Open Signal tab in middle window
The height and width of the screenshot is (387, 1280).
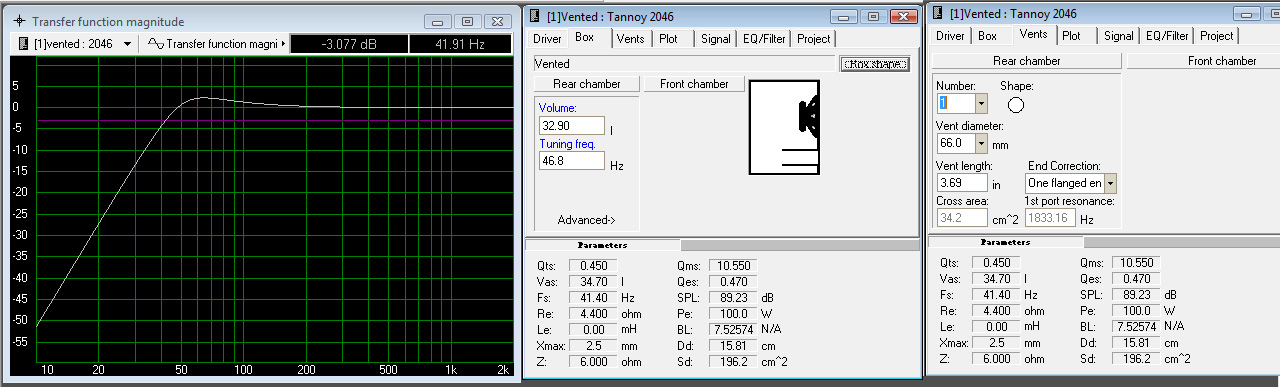(716, 38)
